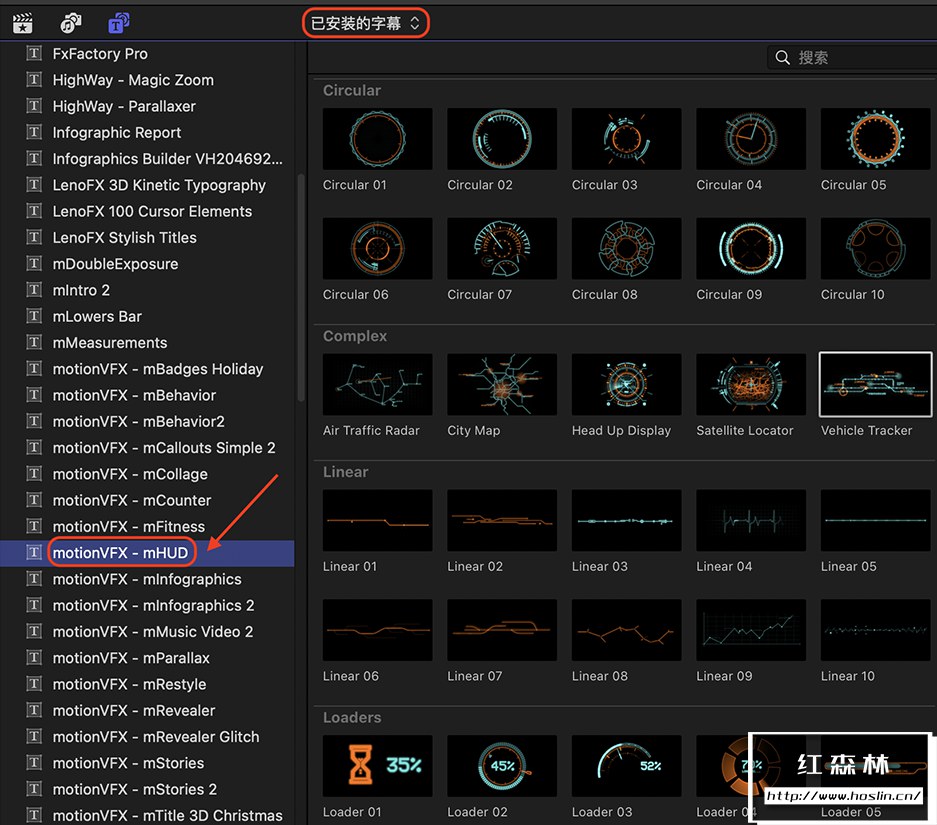Select the Circular 05 title thumbnail
937x825 pixels.
(x=875, y=139)
